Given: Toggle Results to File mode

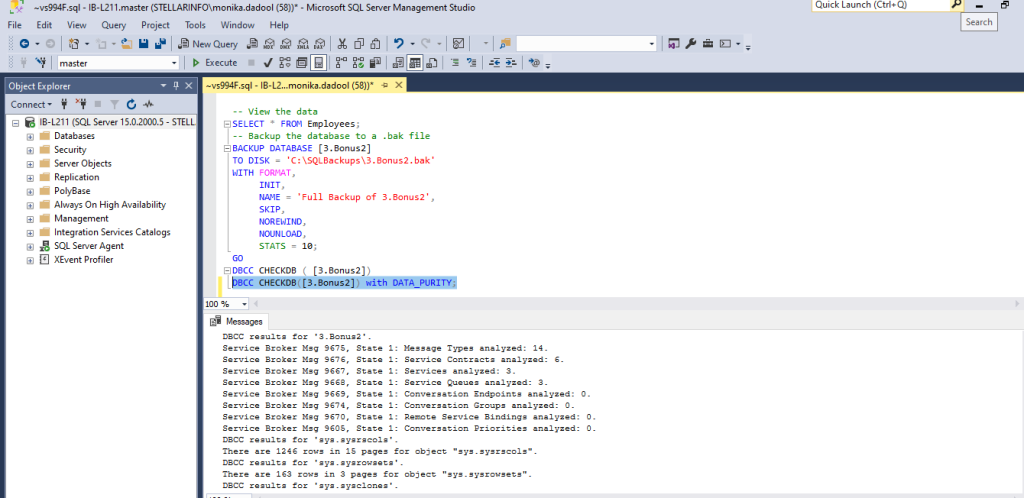Looking at the screenshot, I should click(432, 63).
